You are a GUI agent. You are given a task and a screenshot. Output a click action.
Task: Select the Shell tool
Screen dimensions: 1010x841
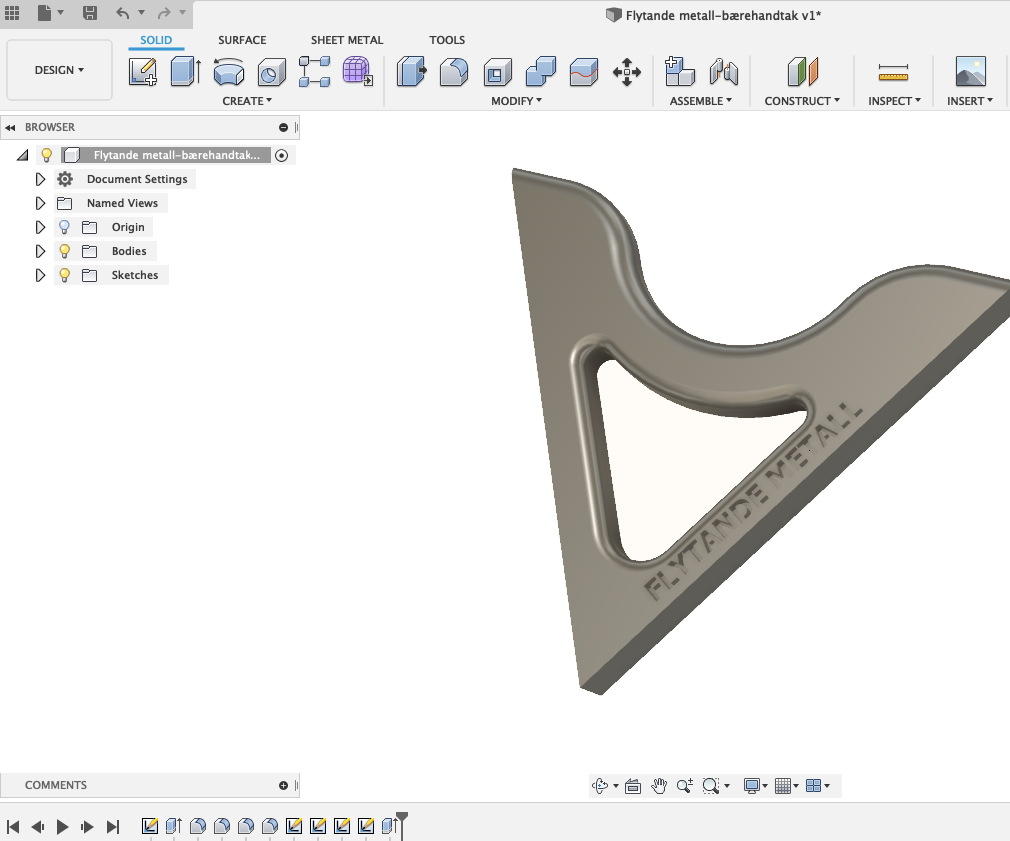click(x=497, y=71)
